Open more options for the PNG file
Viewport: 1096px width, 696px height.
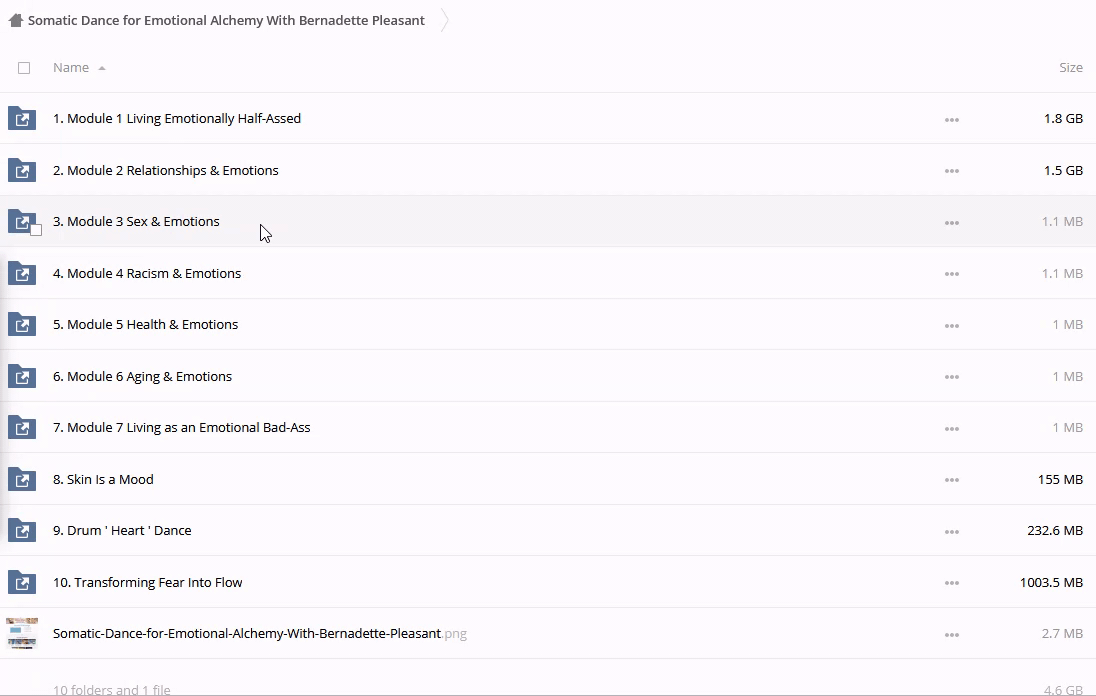point(951,635)
